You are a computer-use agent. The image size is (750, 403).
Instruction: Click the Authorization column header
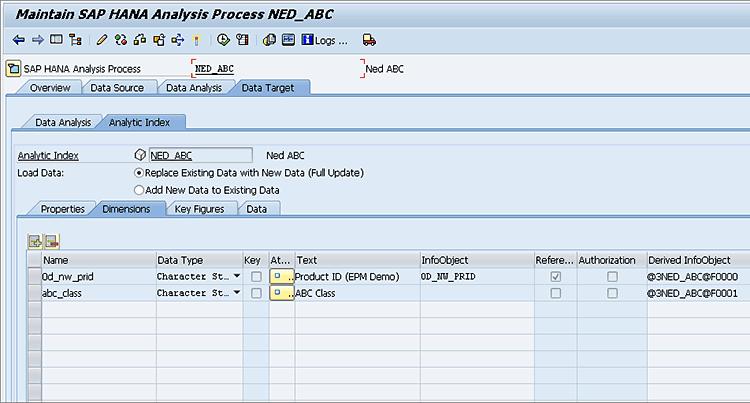pyautogui.click(x=612, y=260)
